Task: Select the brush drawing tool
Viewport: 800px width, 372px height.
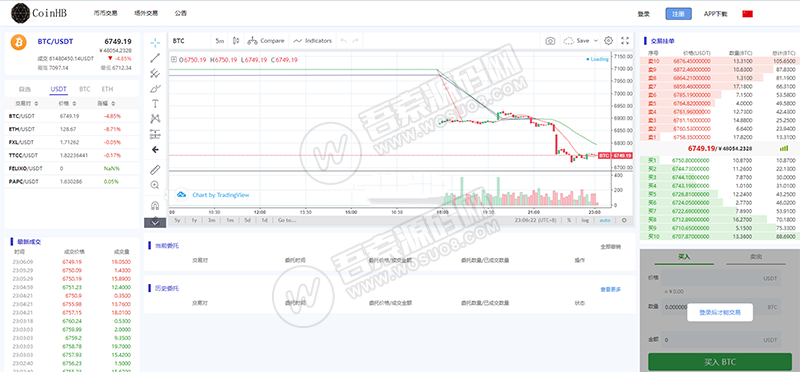Action: (156, 88)
